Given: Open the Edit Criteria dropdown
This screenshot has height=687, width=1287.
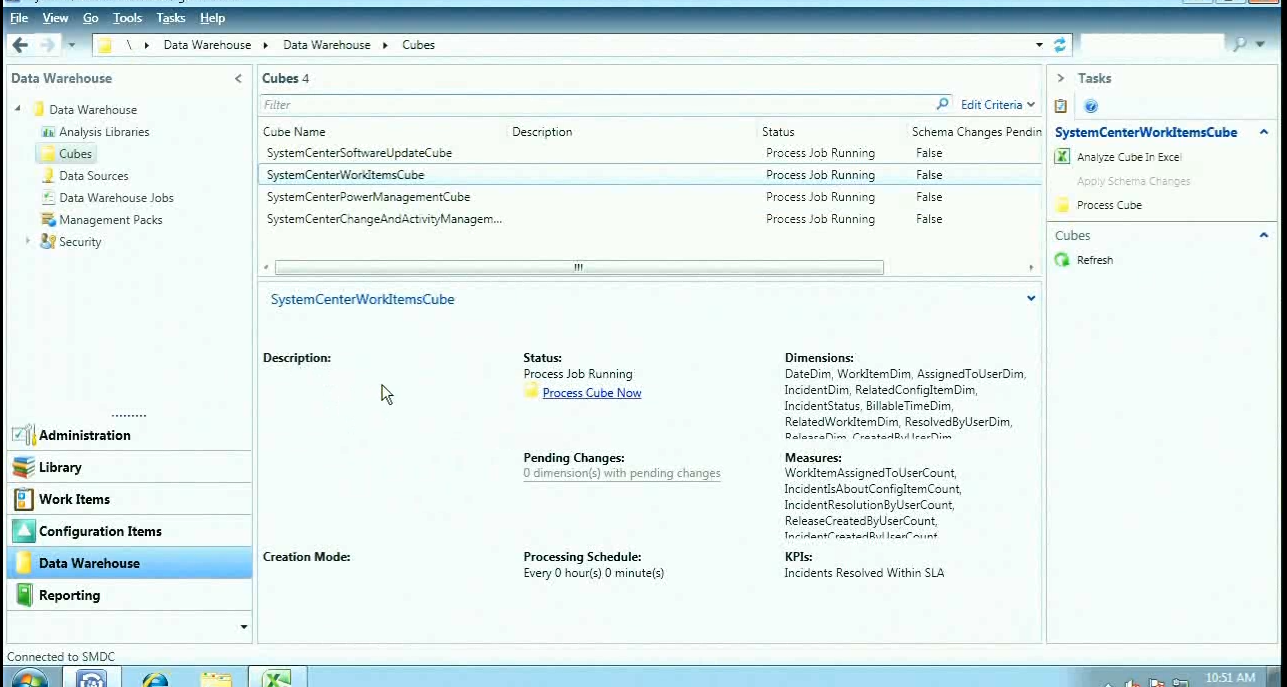Looking at the screenshot, I should [998, 104].
